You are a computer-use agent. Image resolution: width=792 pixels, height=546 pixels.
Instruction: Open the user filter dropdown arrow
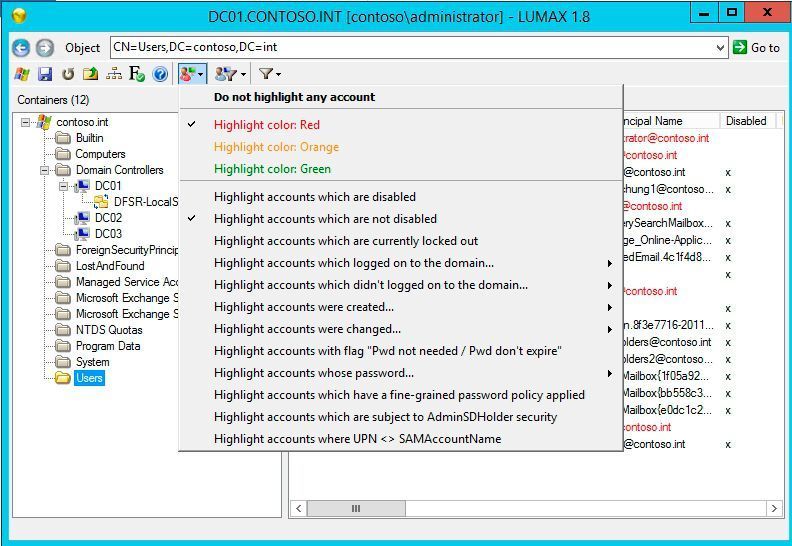point(243,74)
